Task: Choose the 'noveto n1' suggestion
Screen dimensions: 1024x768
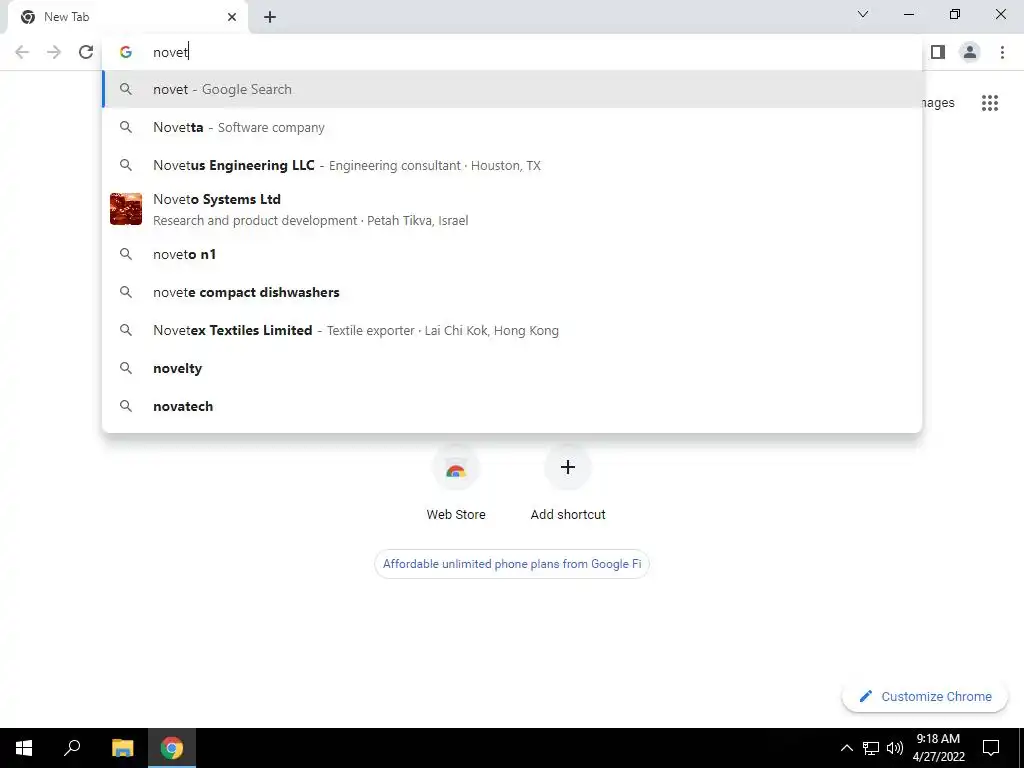Action: [512, 254]
